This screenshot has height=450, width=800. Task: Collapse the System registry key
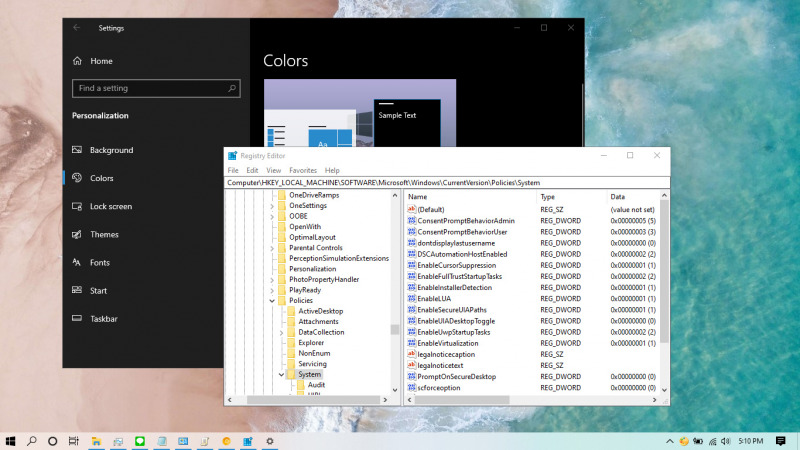coord(281,374)
